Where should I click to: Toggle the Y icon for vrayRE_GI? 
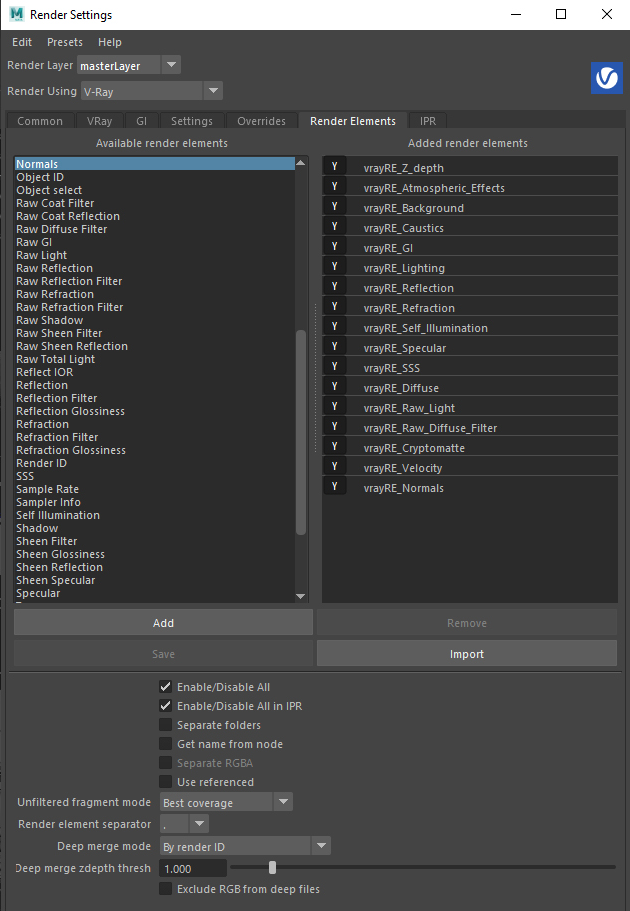[335, 246]
